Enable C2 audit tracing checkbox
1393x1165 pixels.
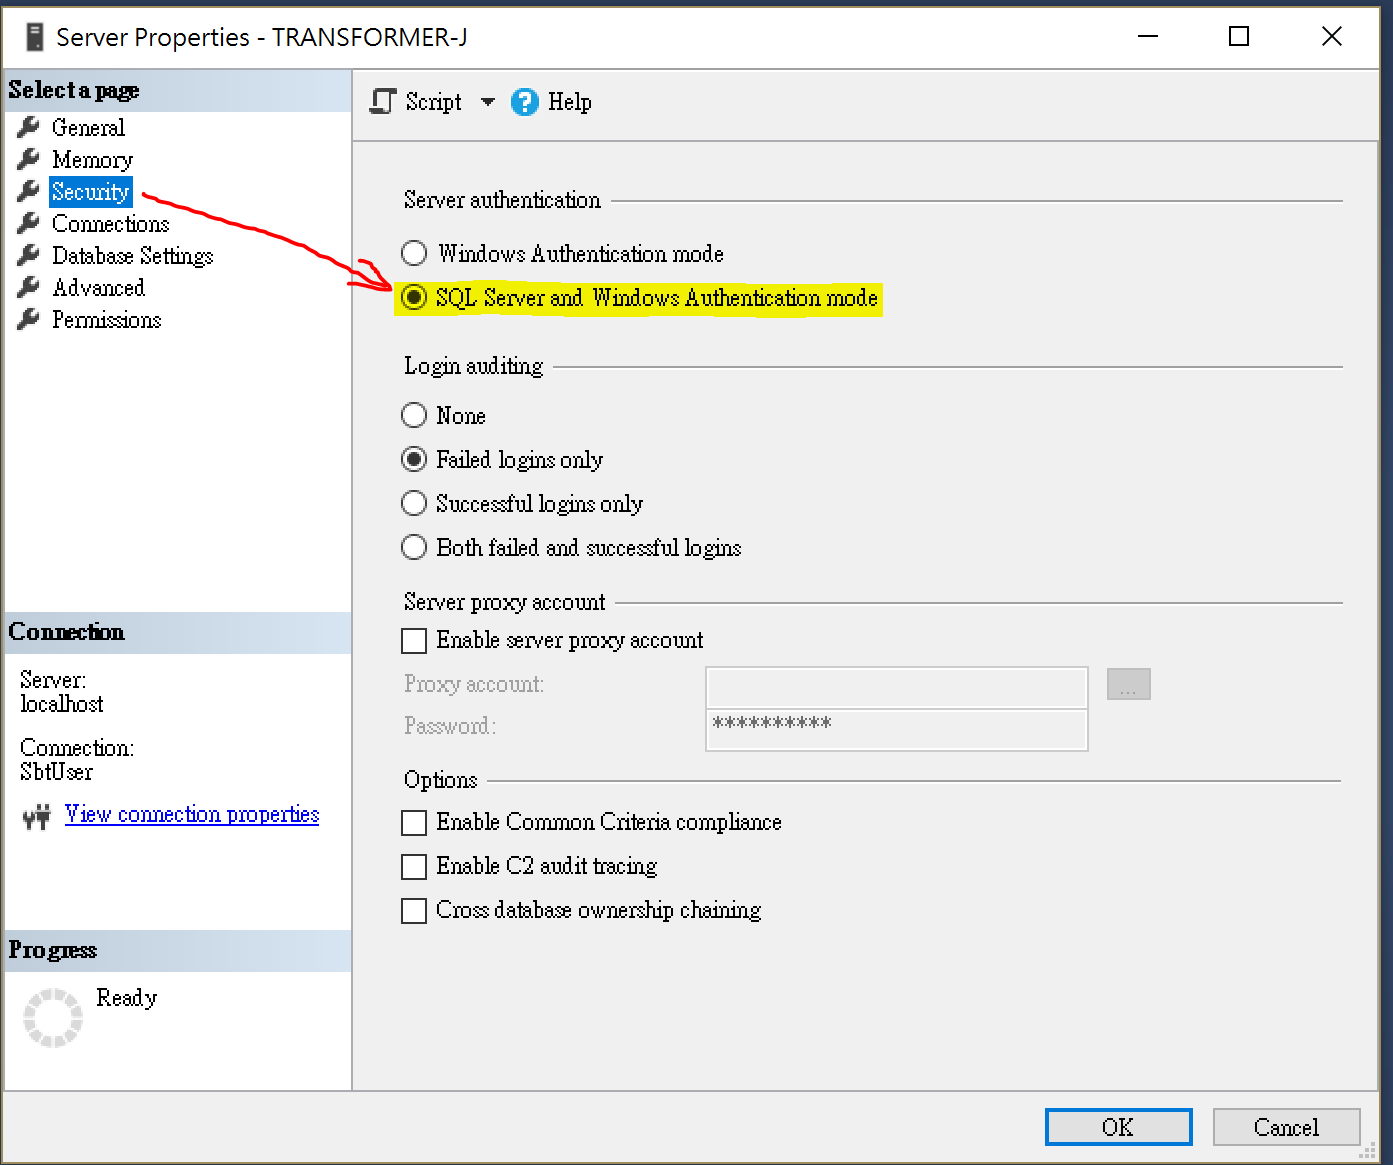pos(414,866)
